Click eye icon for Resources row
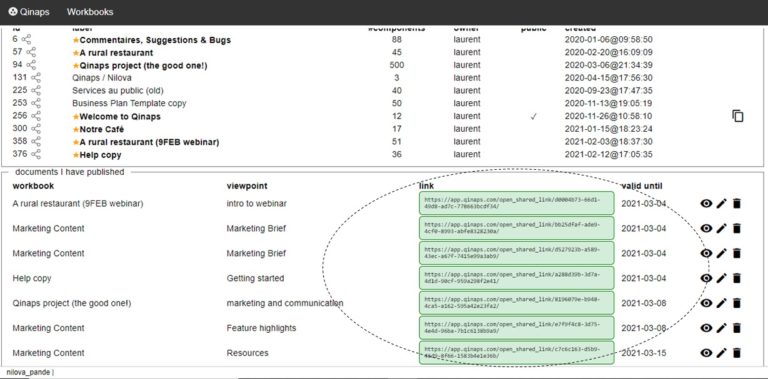 706,353
